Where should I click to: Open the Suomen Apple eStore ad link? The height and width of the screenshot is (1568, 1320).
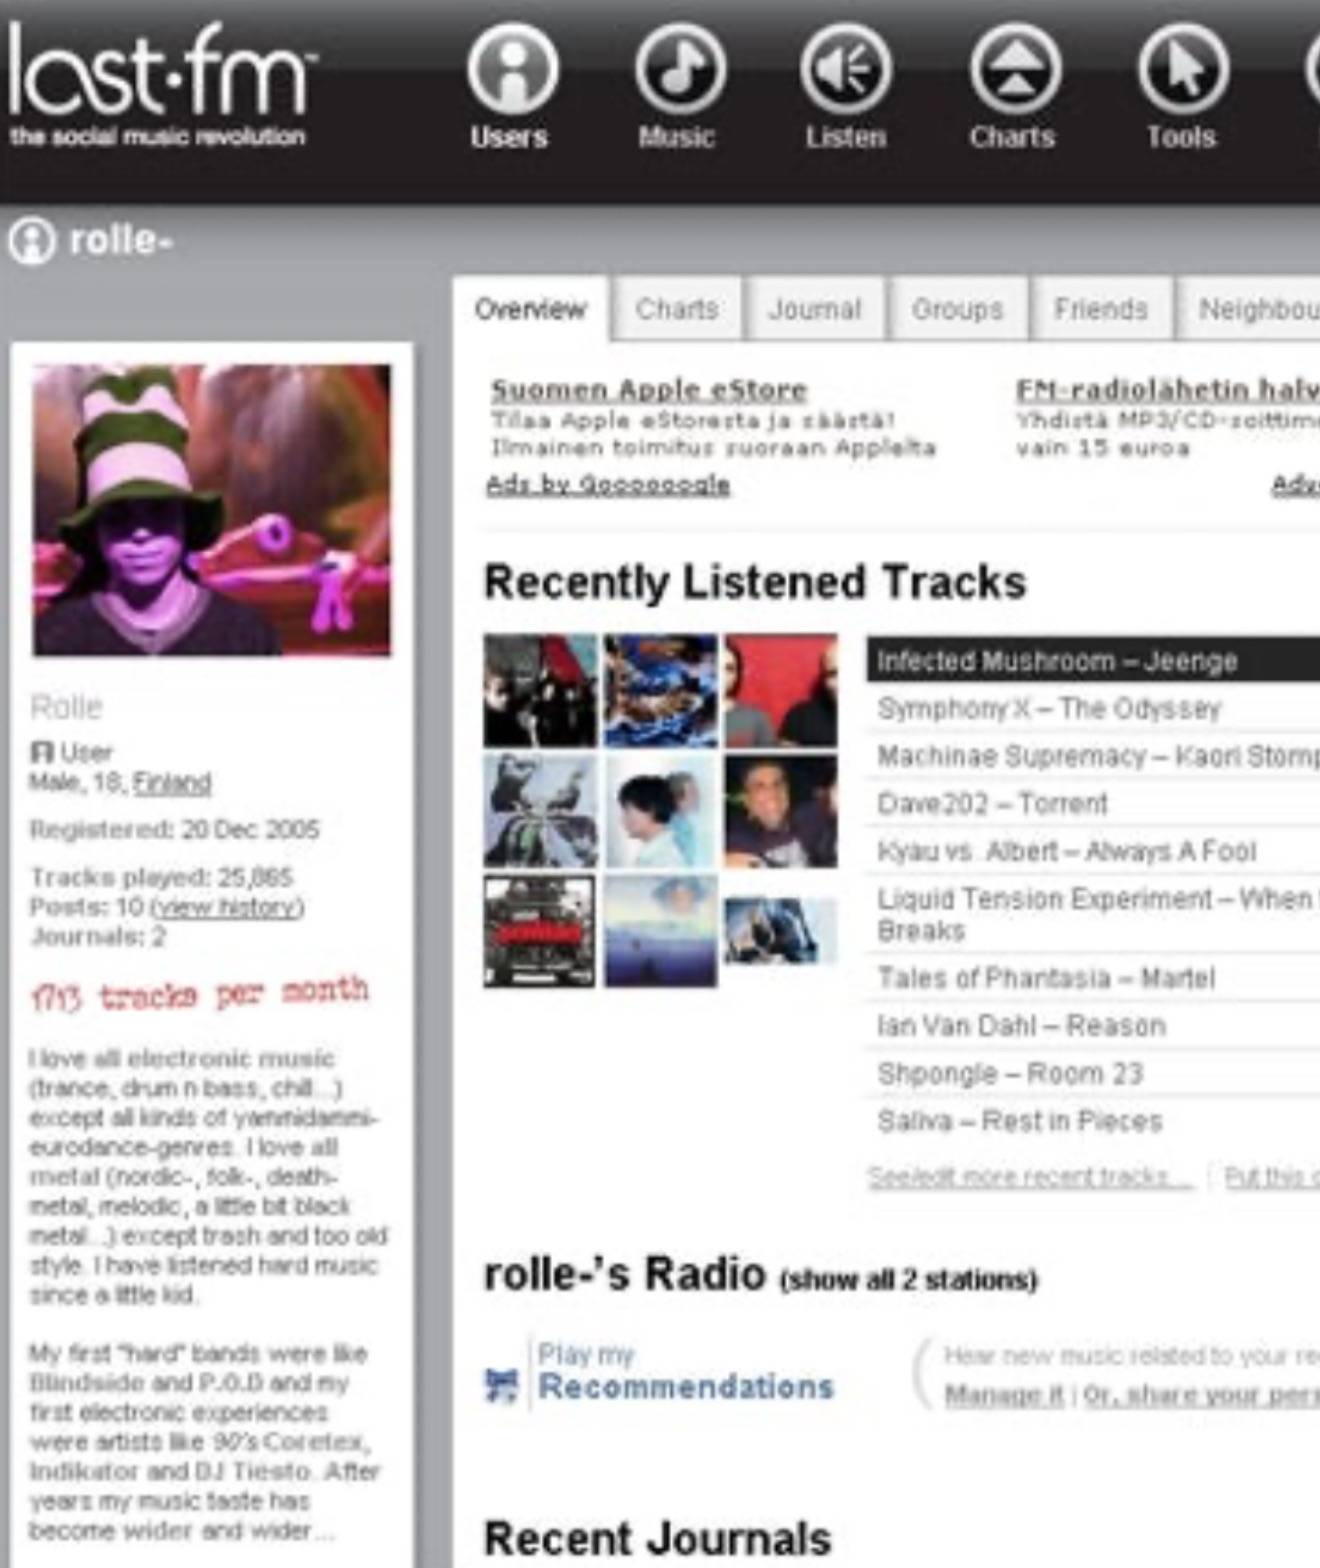pos(649,390)
